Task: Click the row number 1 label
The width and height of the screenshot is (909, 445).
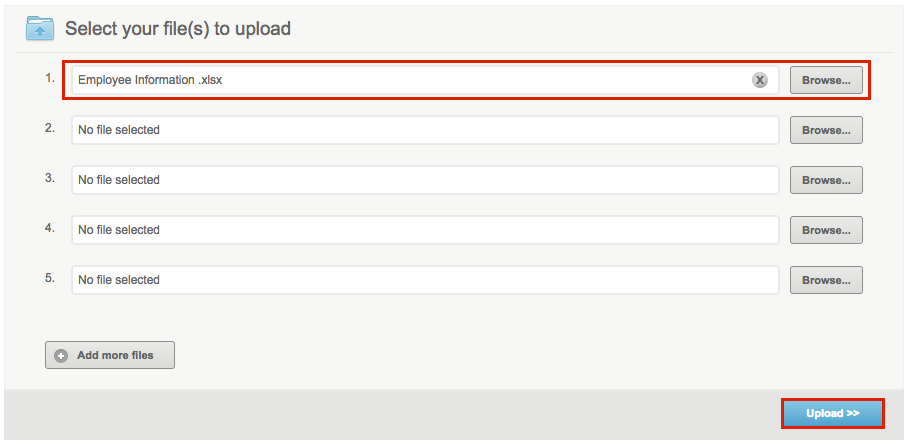Action: pos(50,77)
